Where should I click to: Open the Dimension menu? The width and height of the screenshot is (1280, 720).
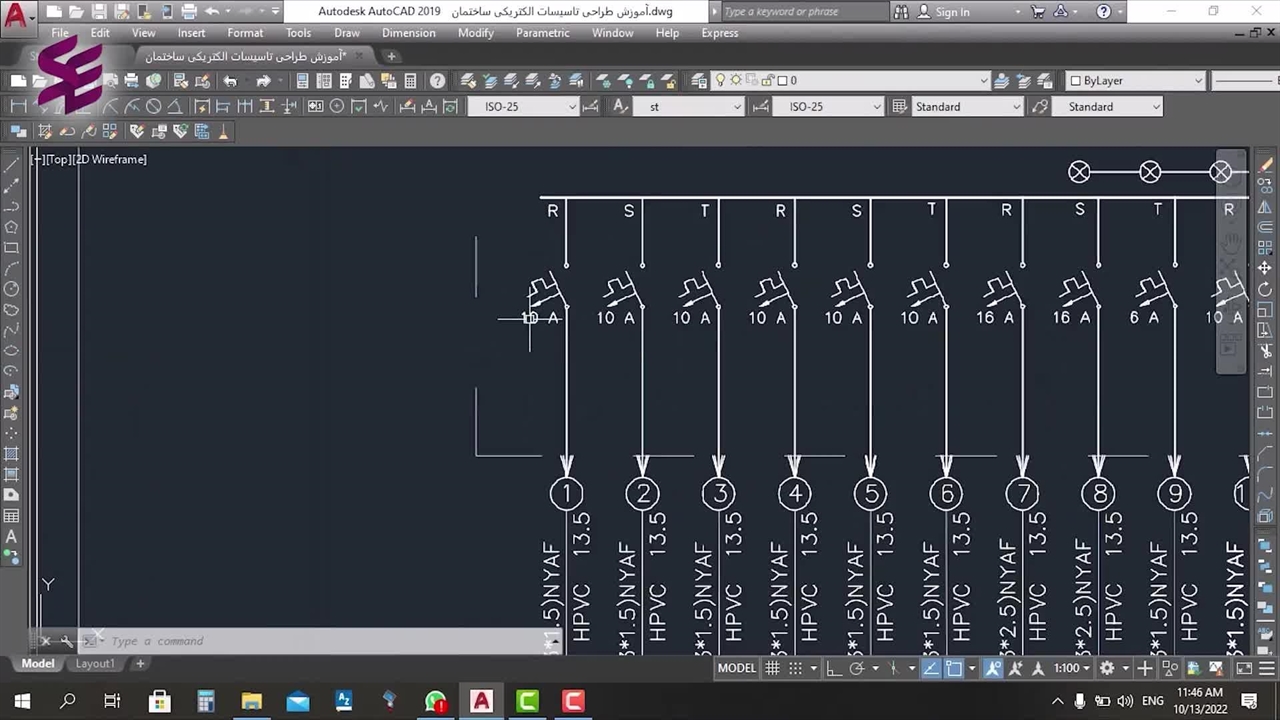tap(408, 33)
